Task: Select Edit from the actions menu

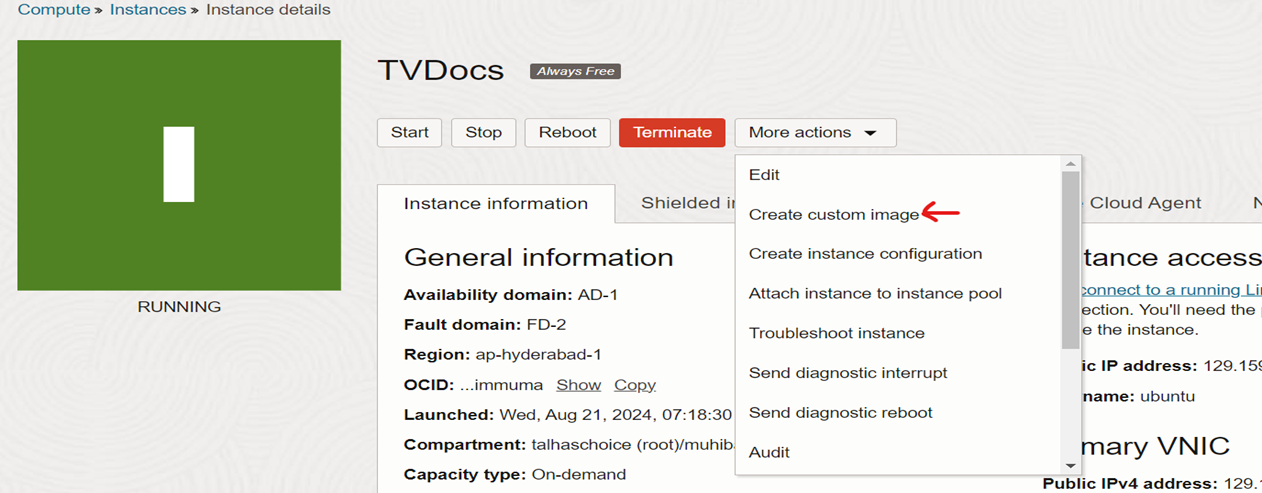Action: point(764,174)
